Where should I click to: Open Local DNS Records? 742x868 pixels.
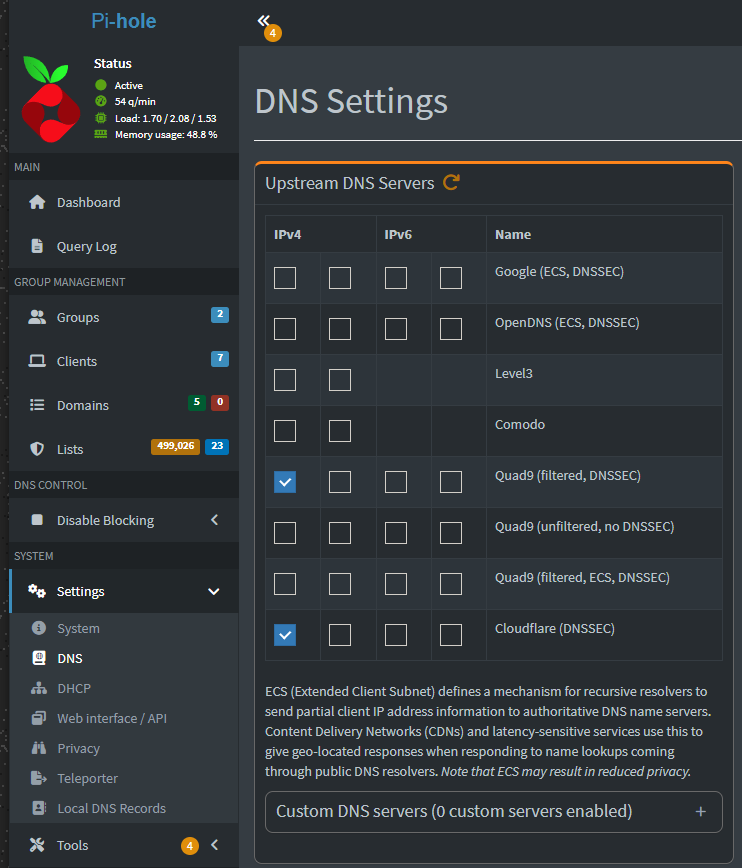(x=111, y=808)
